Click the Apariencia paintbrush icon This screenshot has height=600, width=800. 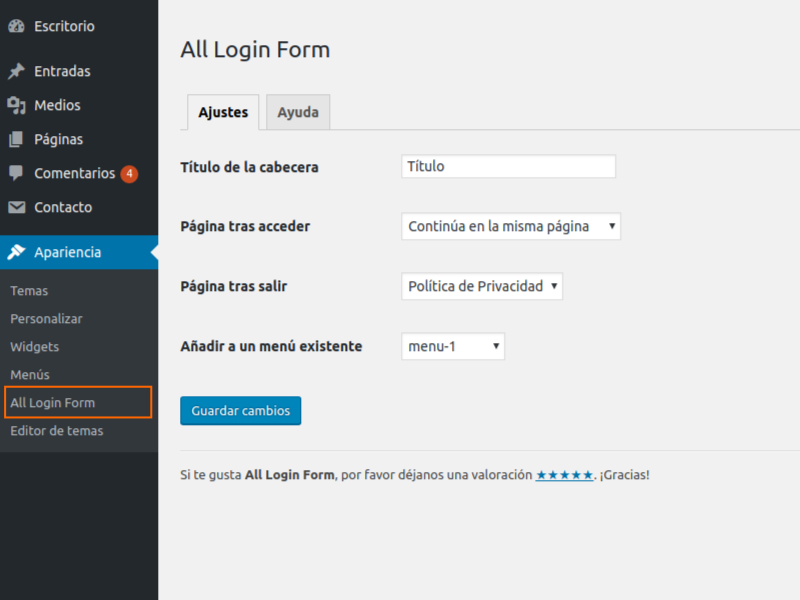coord(16,252)
